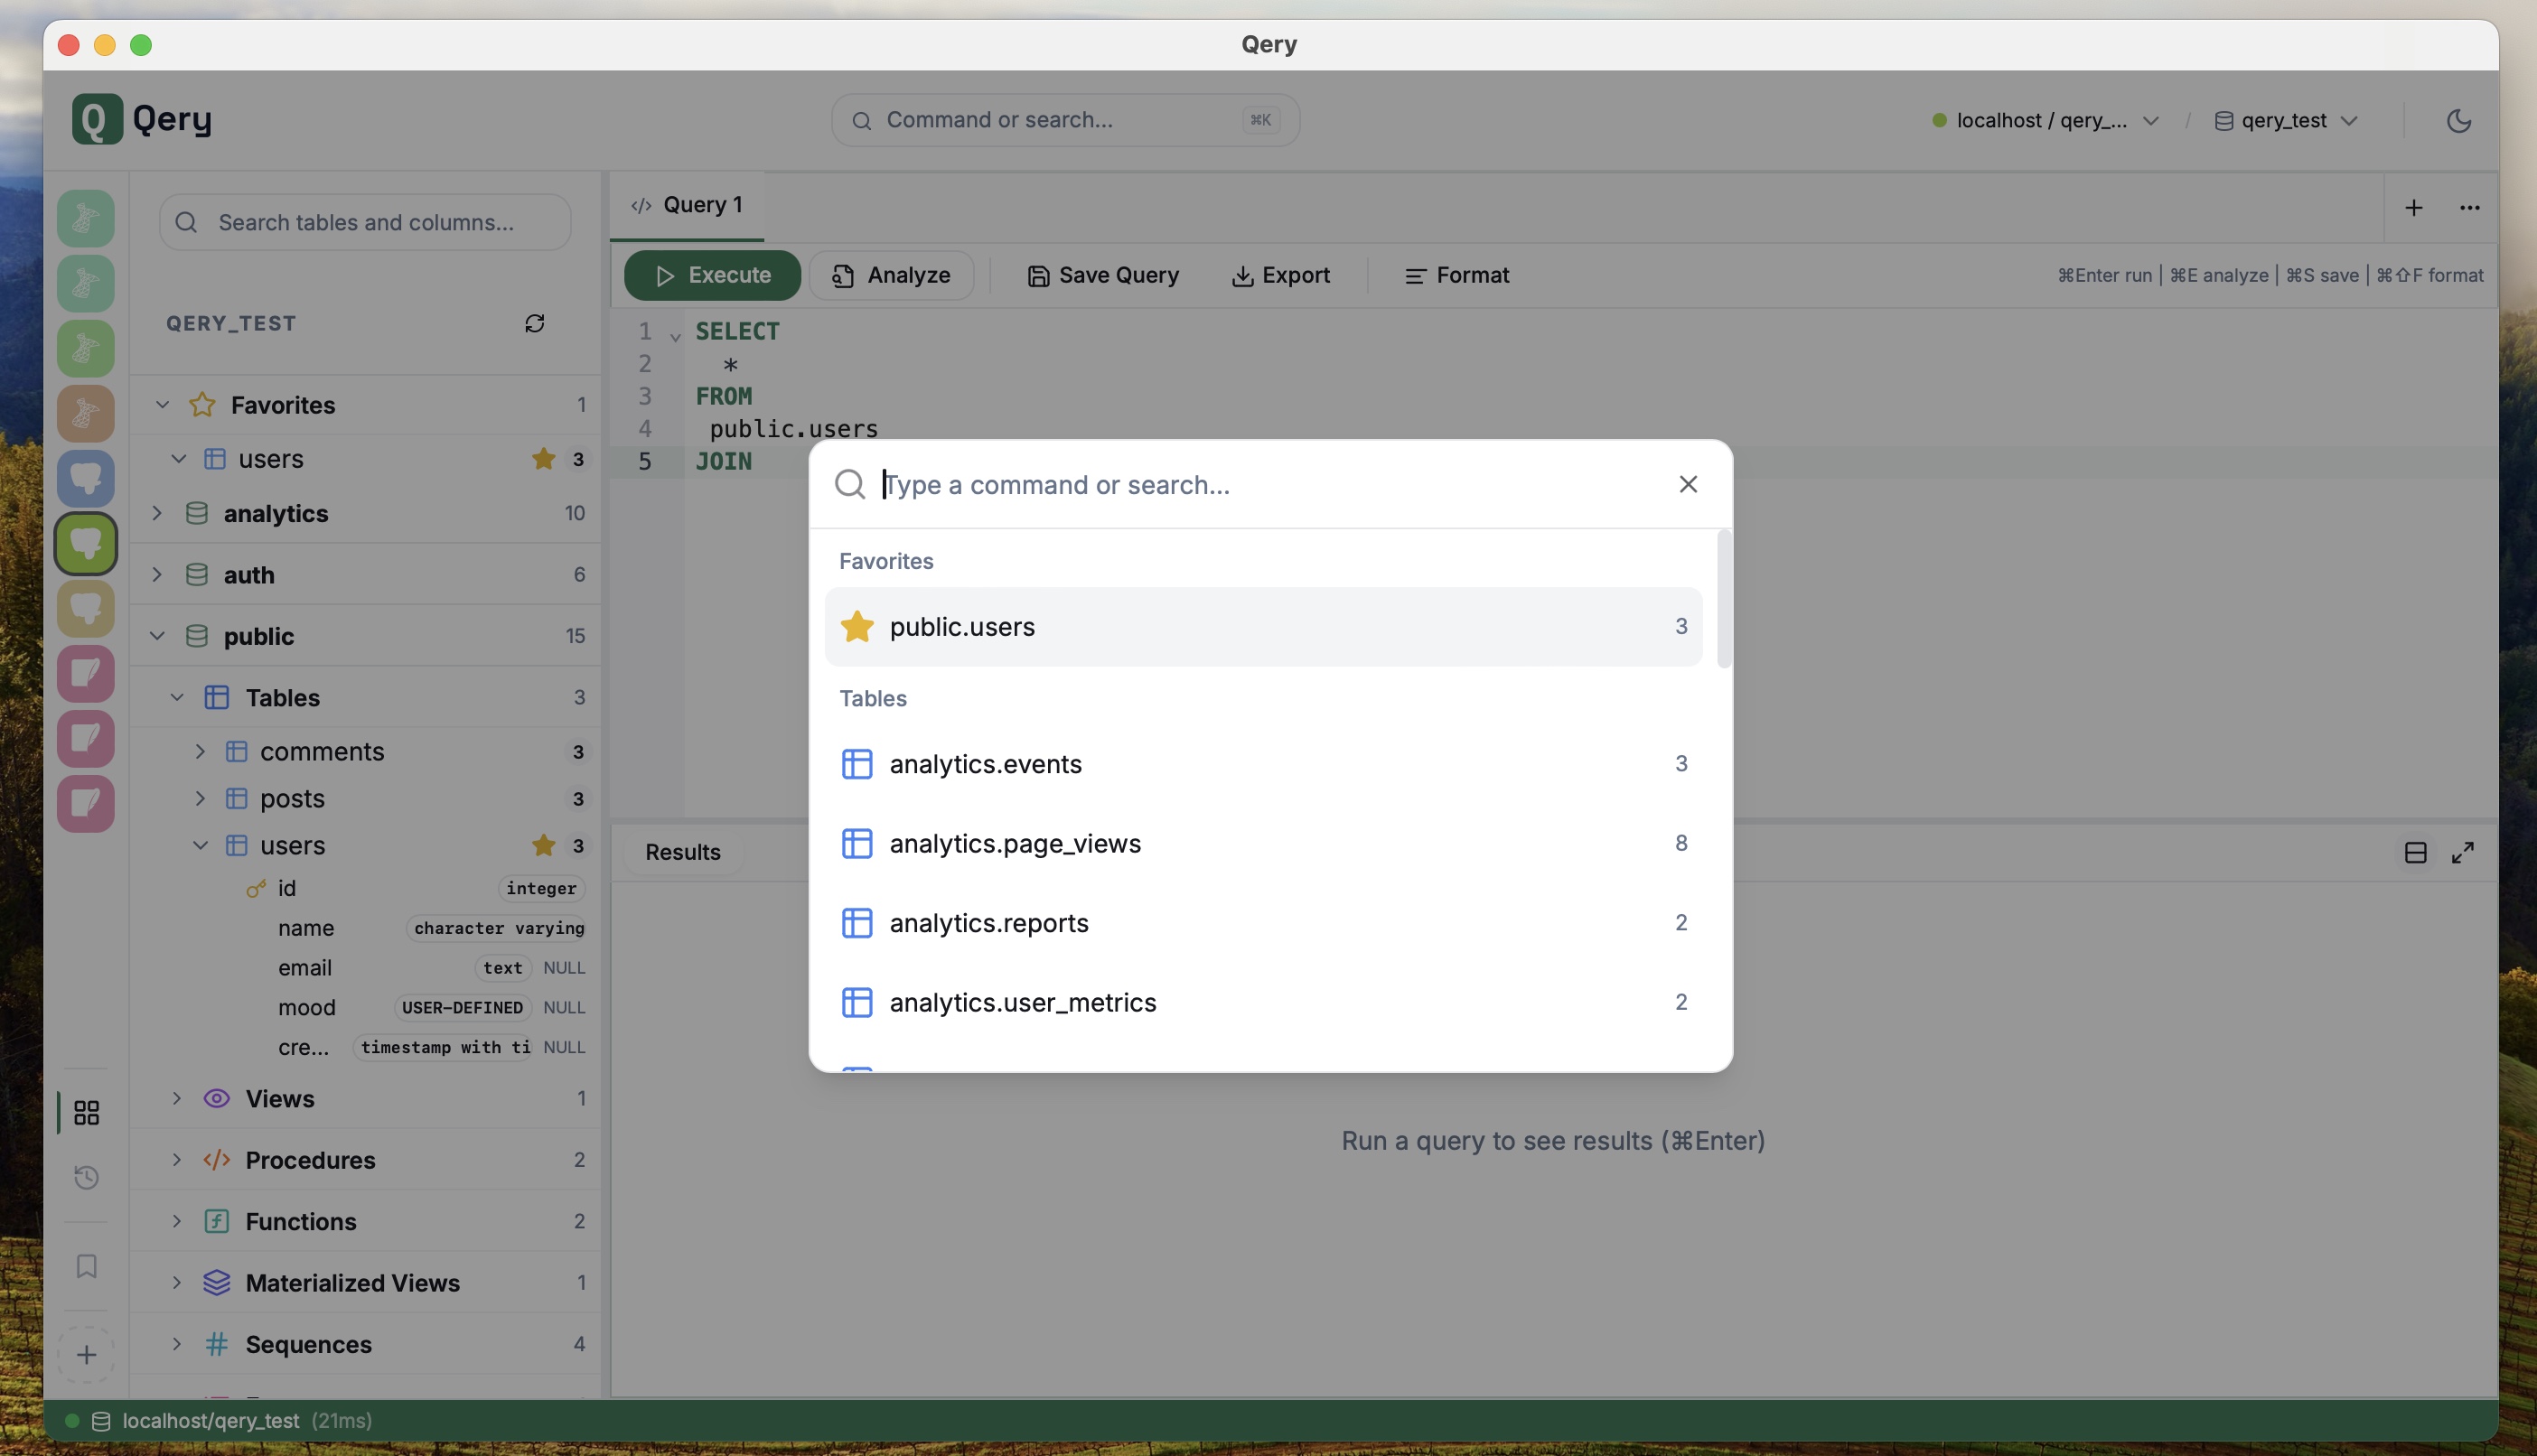
Task: Click the add connection plus in sidebar
Action: point(87,1355)
